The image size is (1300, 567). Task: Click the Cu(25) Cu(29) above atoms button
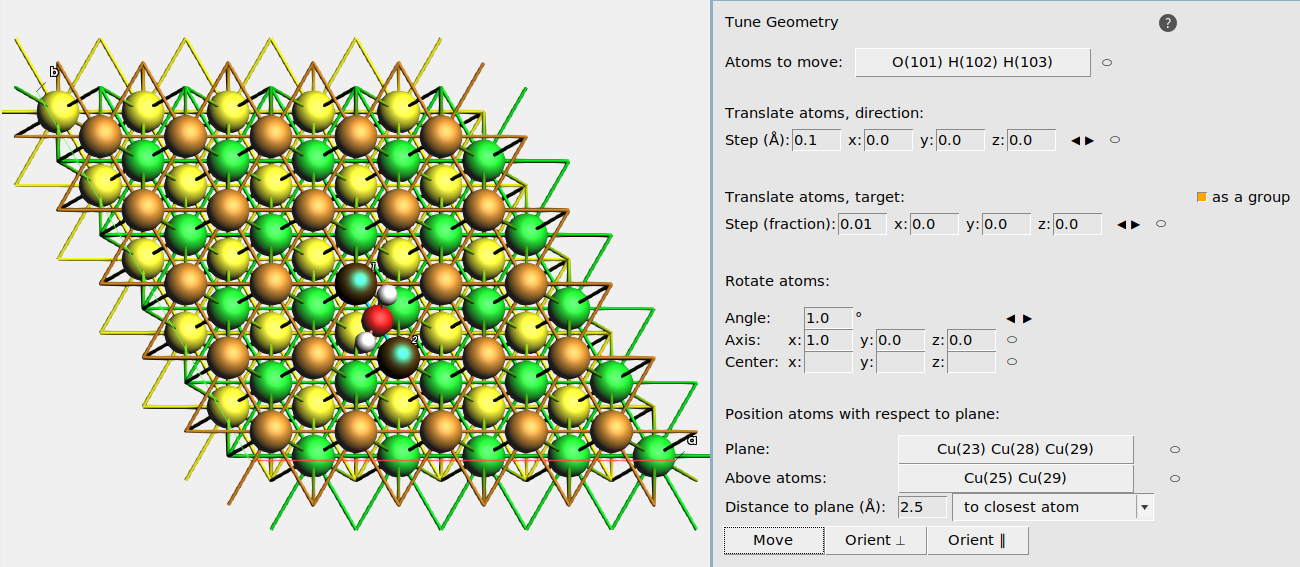(1015, 478)
